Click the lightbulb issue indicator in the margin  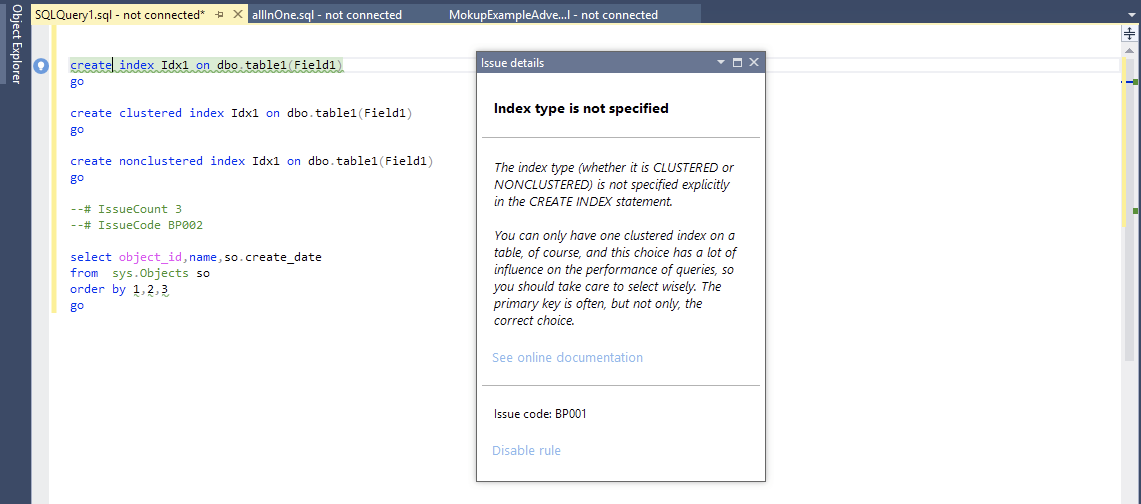41,66
